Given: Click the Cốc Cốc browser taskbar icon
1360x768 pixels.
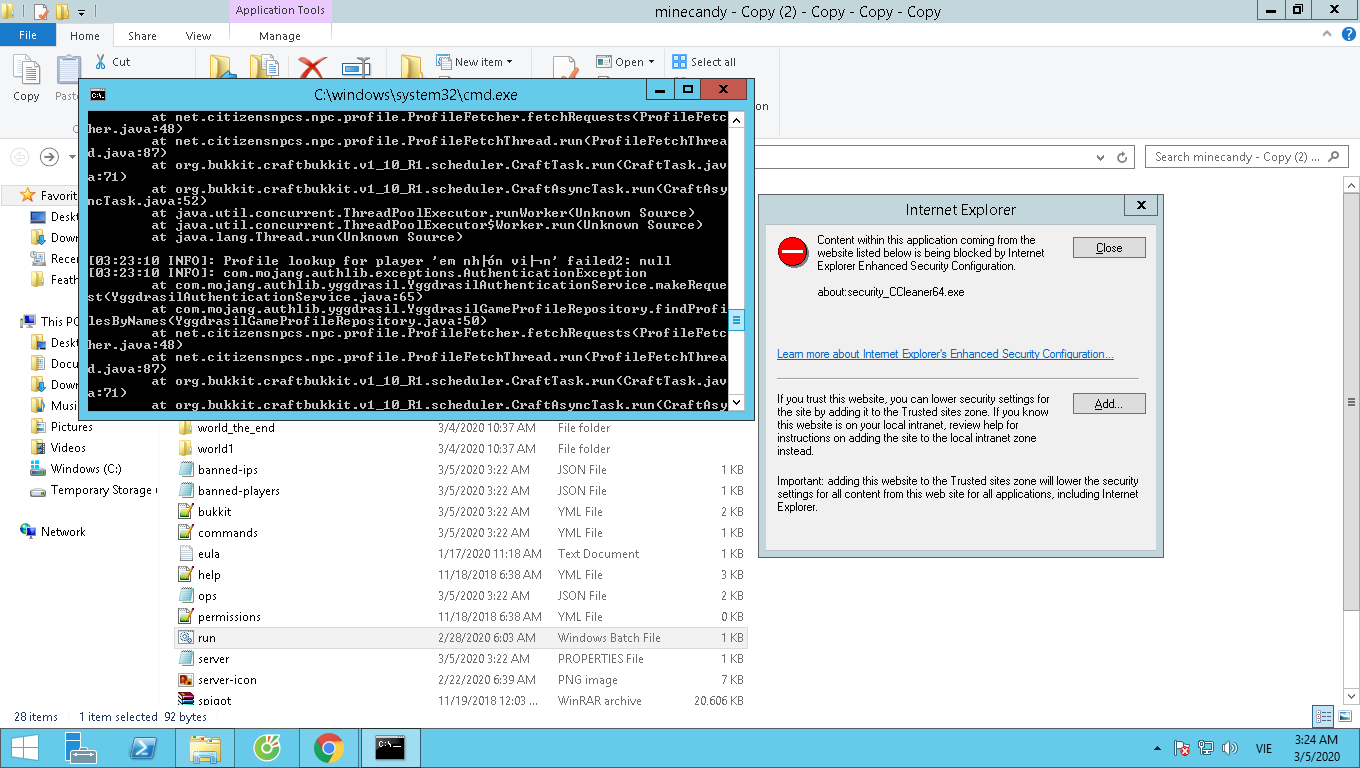Looking at the screenshot, I should (x=267, y=748).
